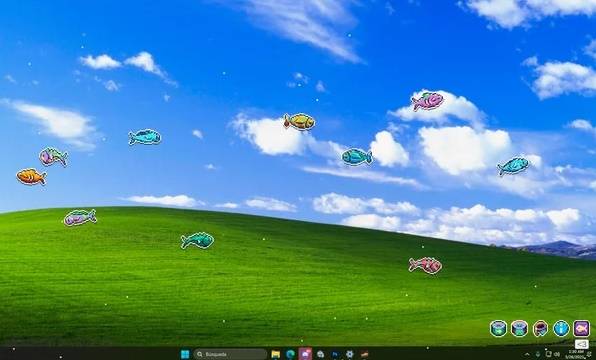Open the blue info icon
The width and height of the screenshot is (596, 360).
pyautogui.click(x=561, y=328)
